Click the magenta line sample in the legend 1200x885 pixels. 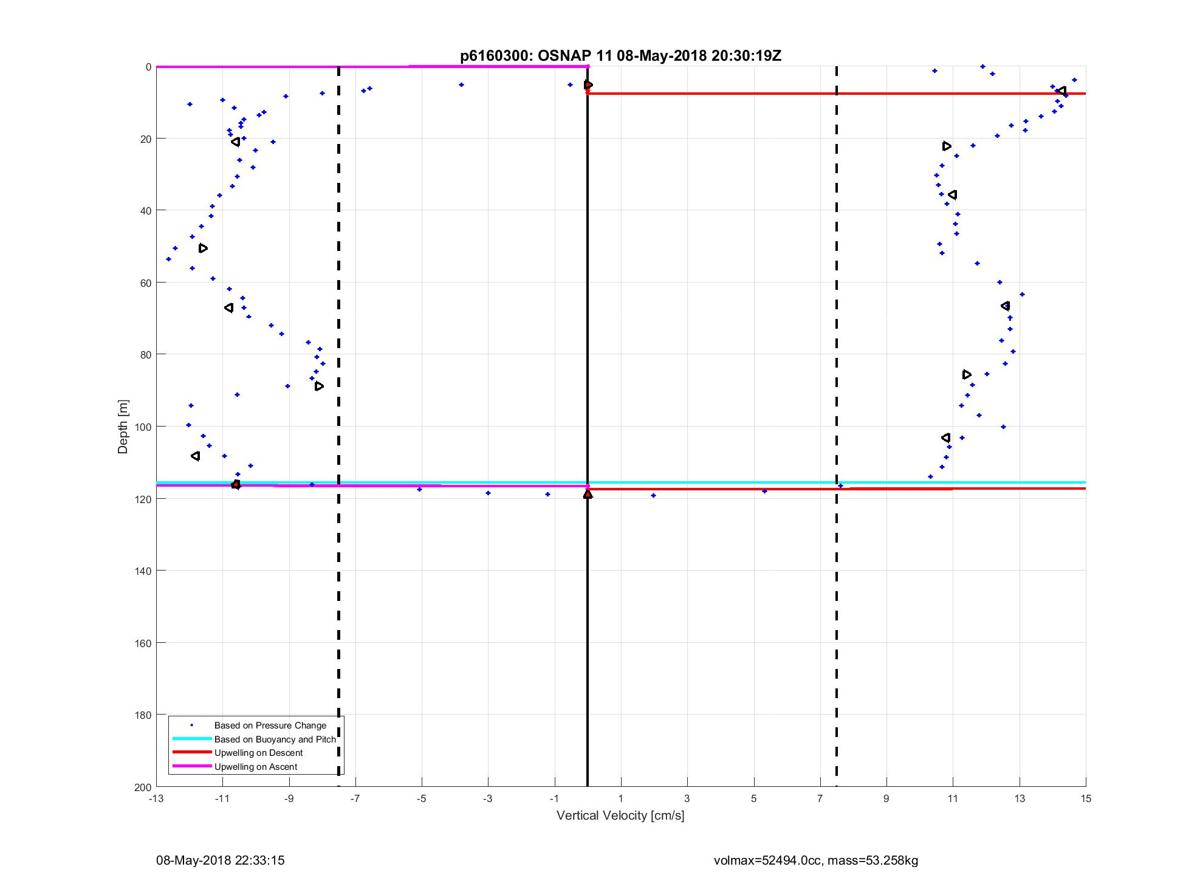[191, 767]
